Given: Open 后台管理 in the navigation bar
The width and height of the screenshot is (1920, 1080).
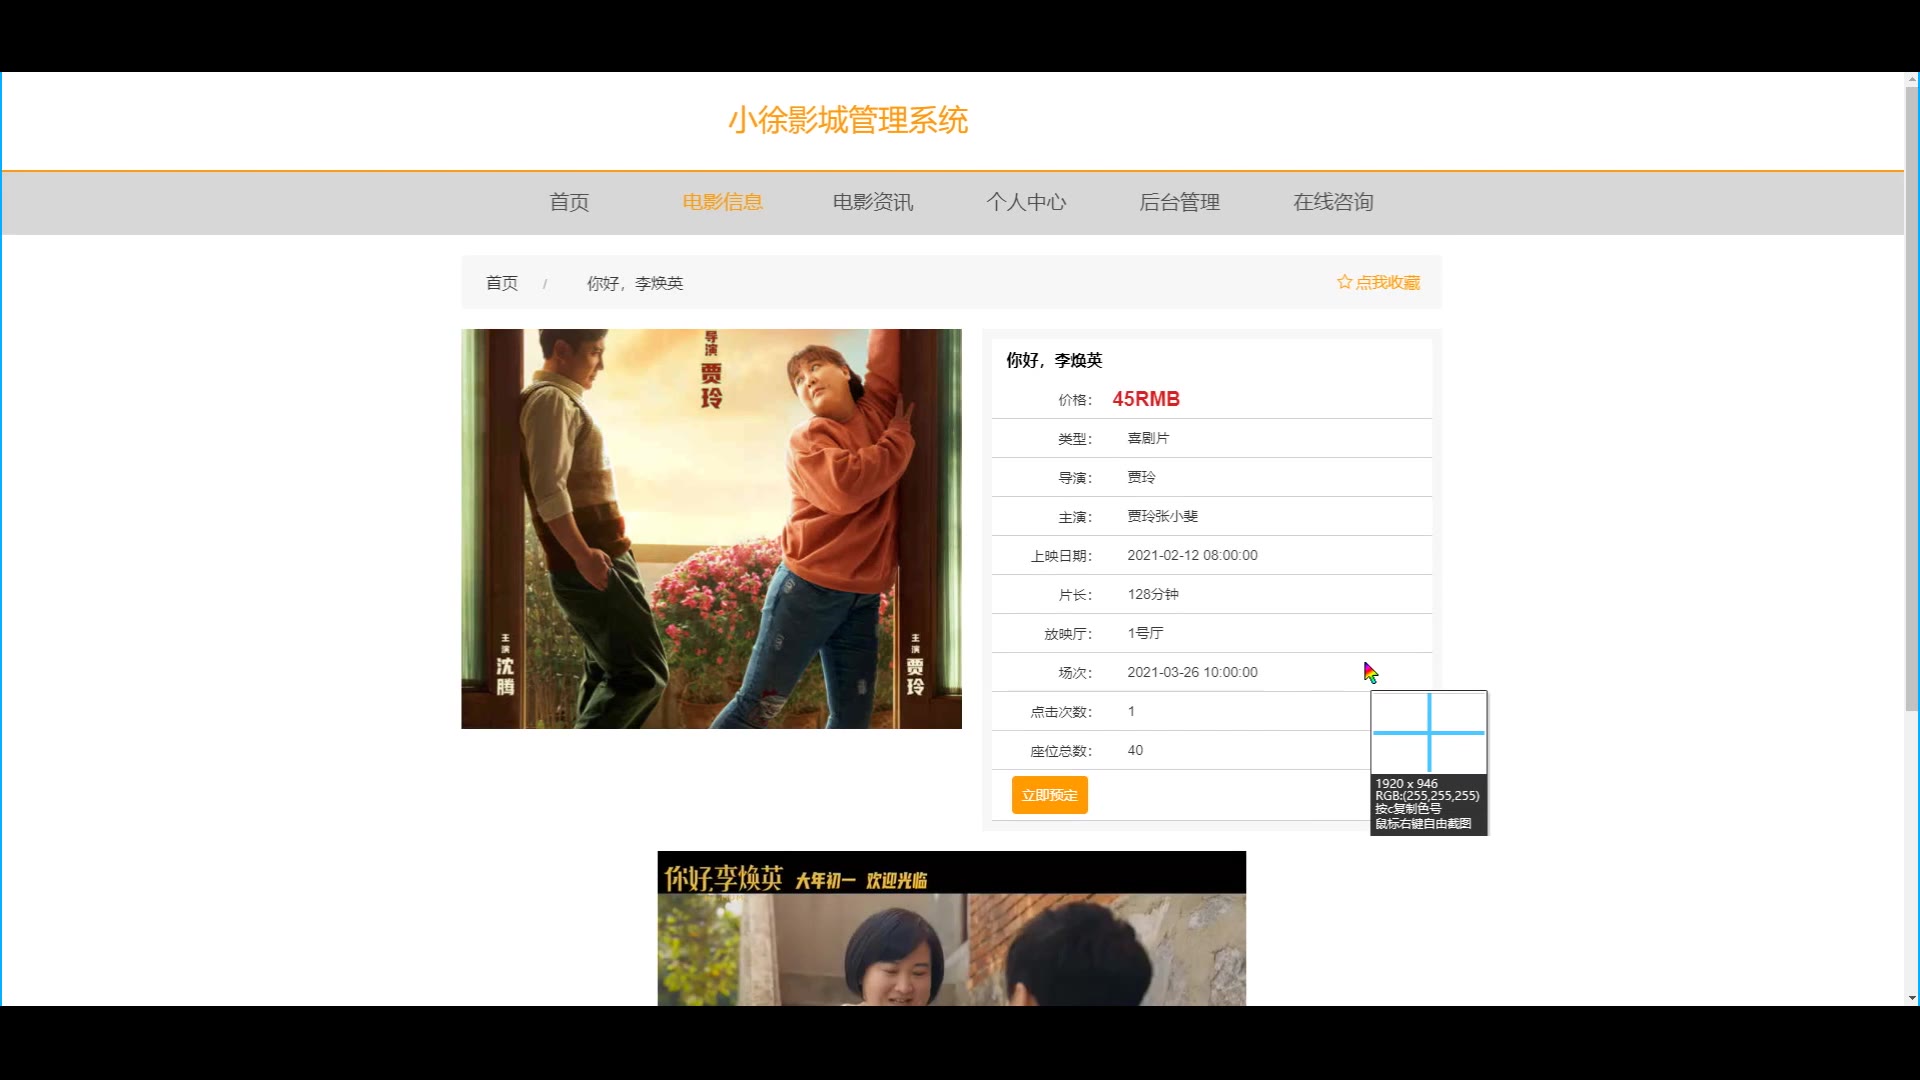Looking at the screenshot, I should [1179, 202].
